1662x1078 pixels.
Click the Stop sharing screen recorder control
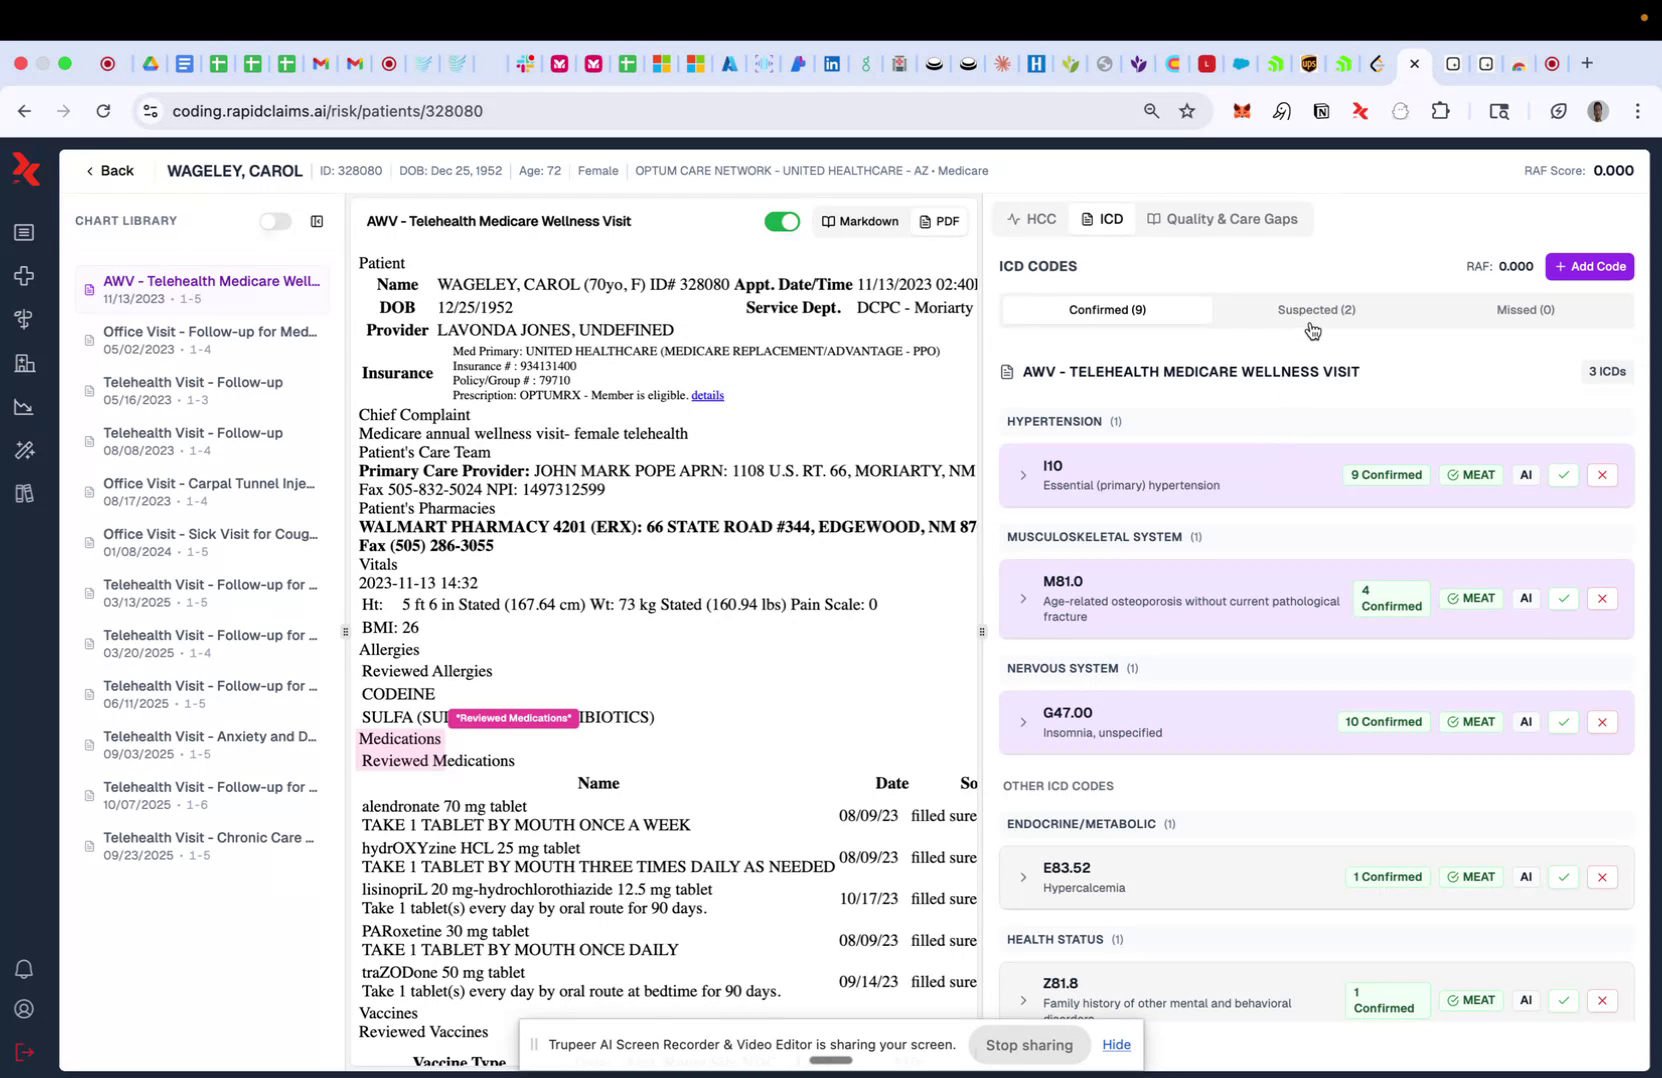[x=1028, y=1044]
